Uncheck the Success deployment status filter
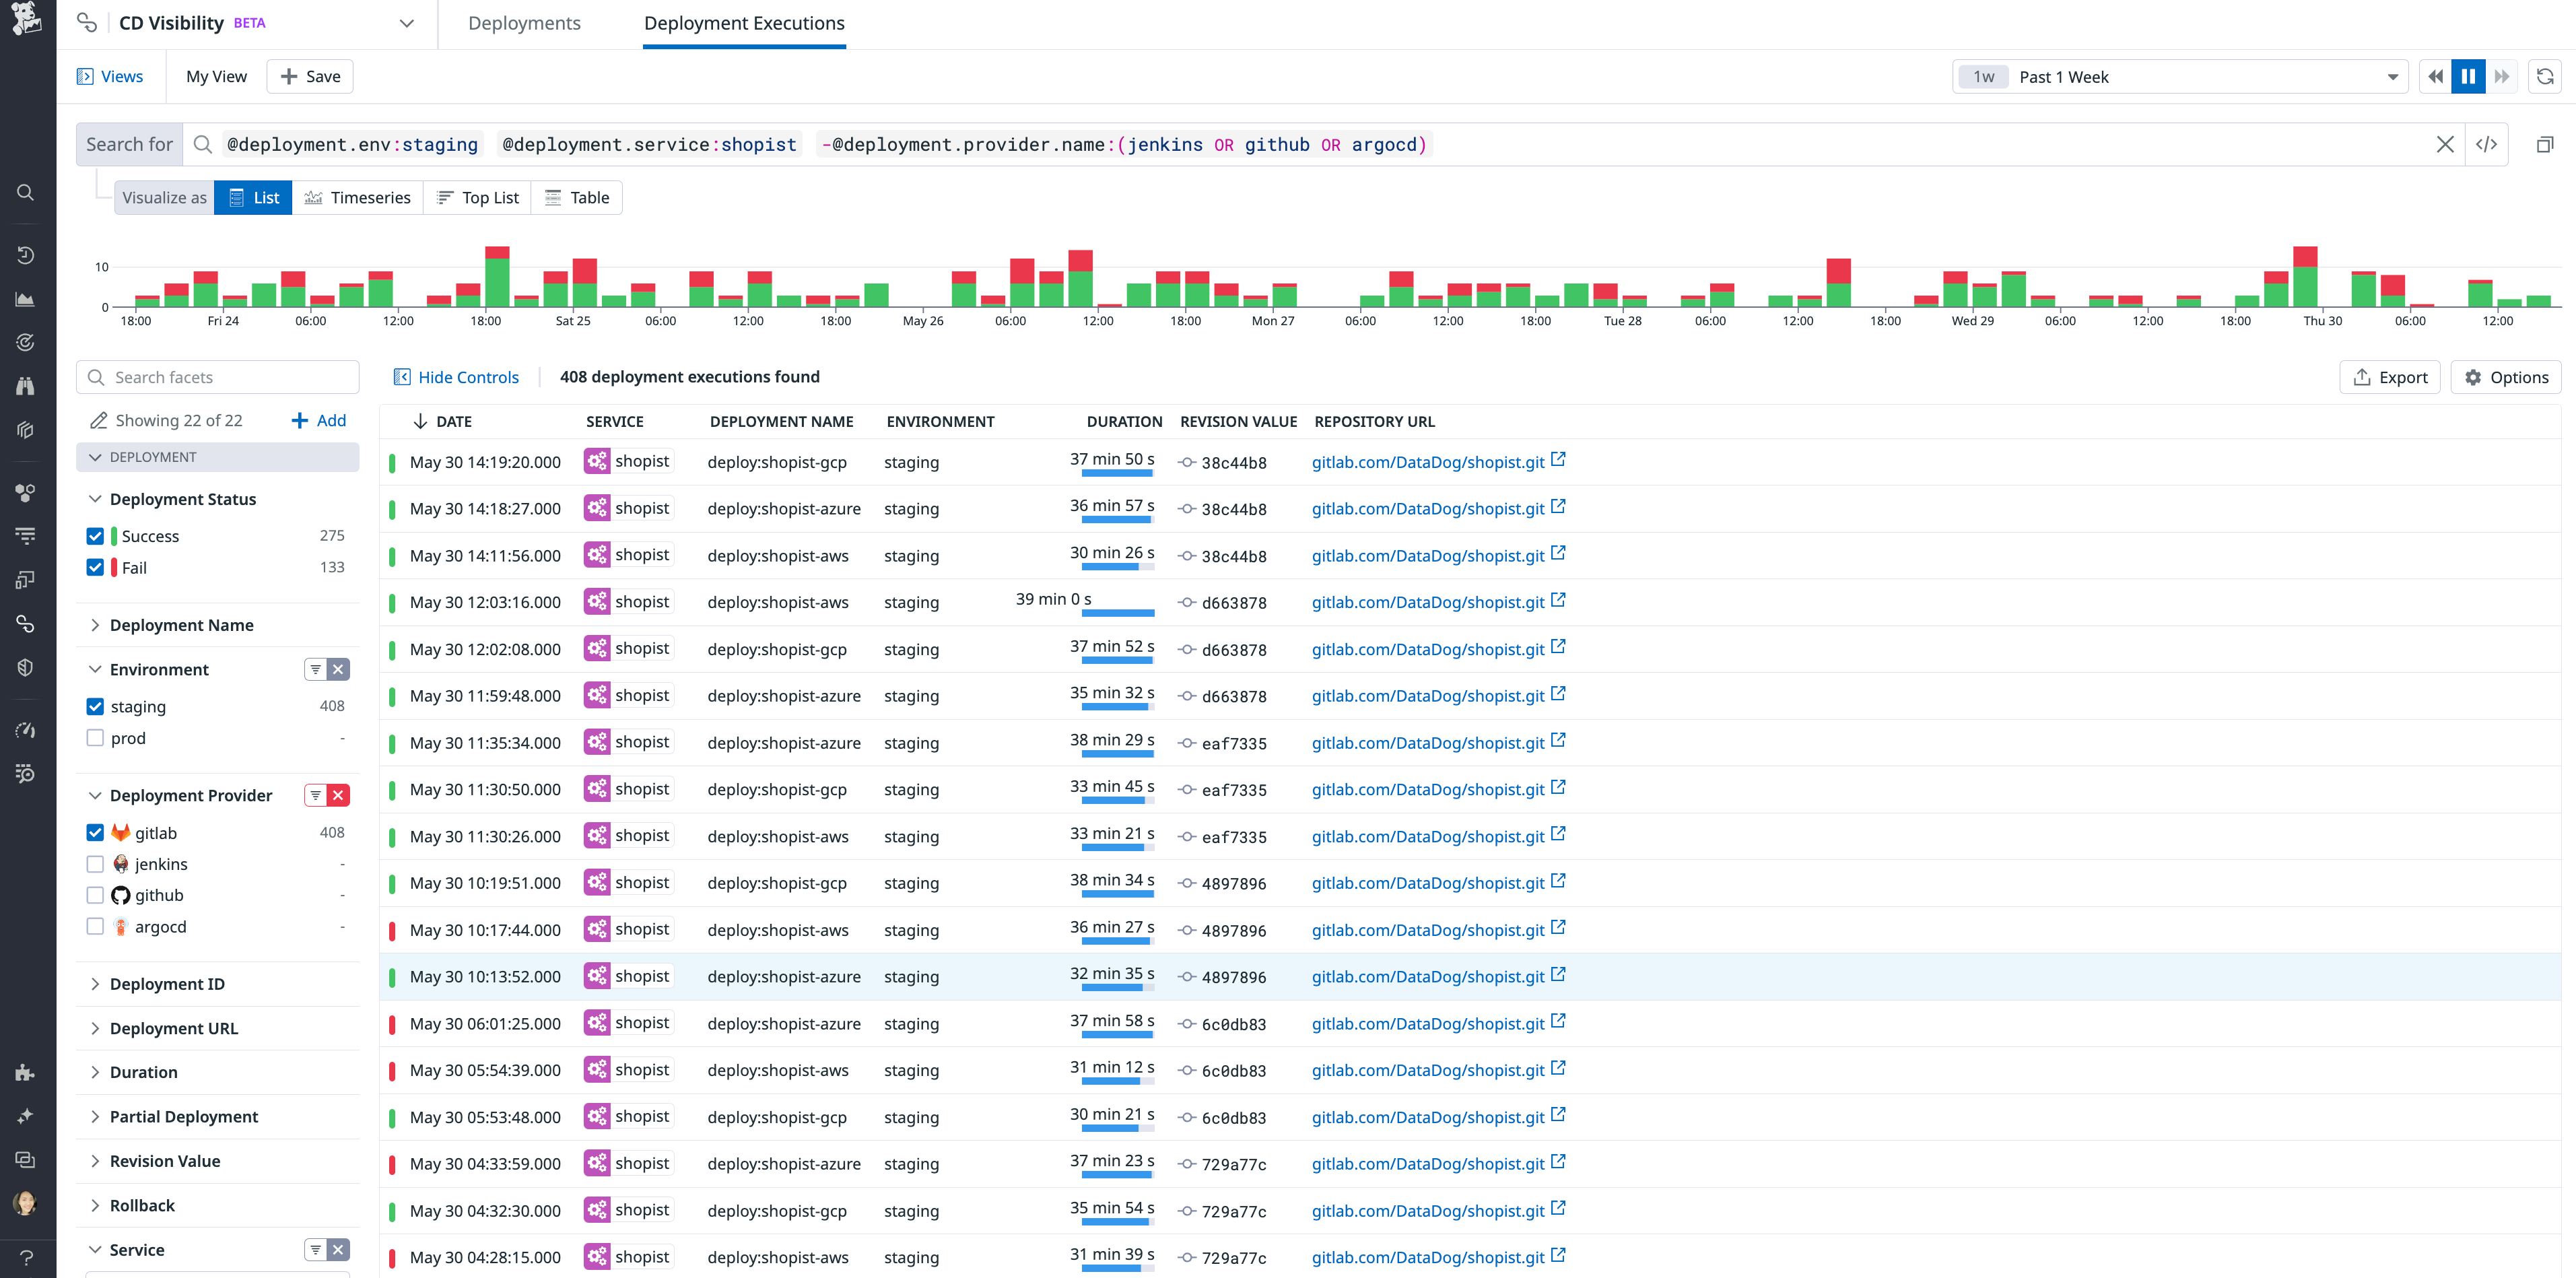 pyautogui.click(x=95, y=536)
